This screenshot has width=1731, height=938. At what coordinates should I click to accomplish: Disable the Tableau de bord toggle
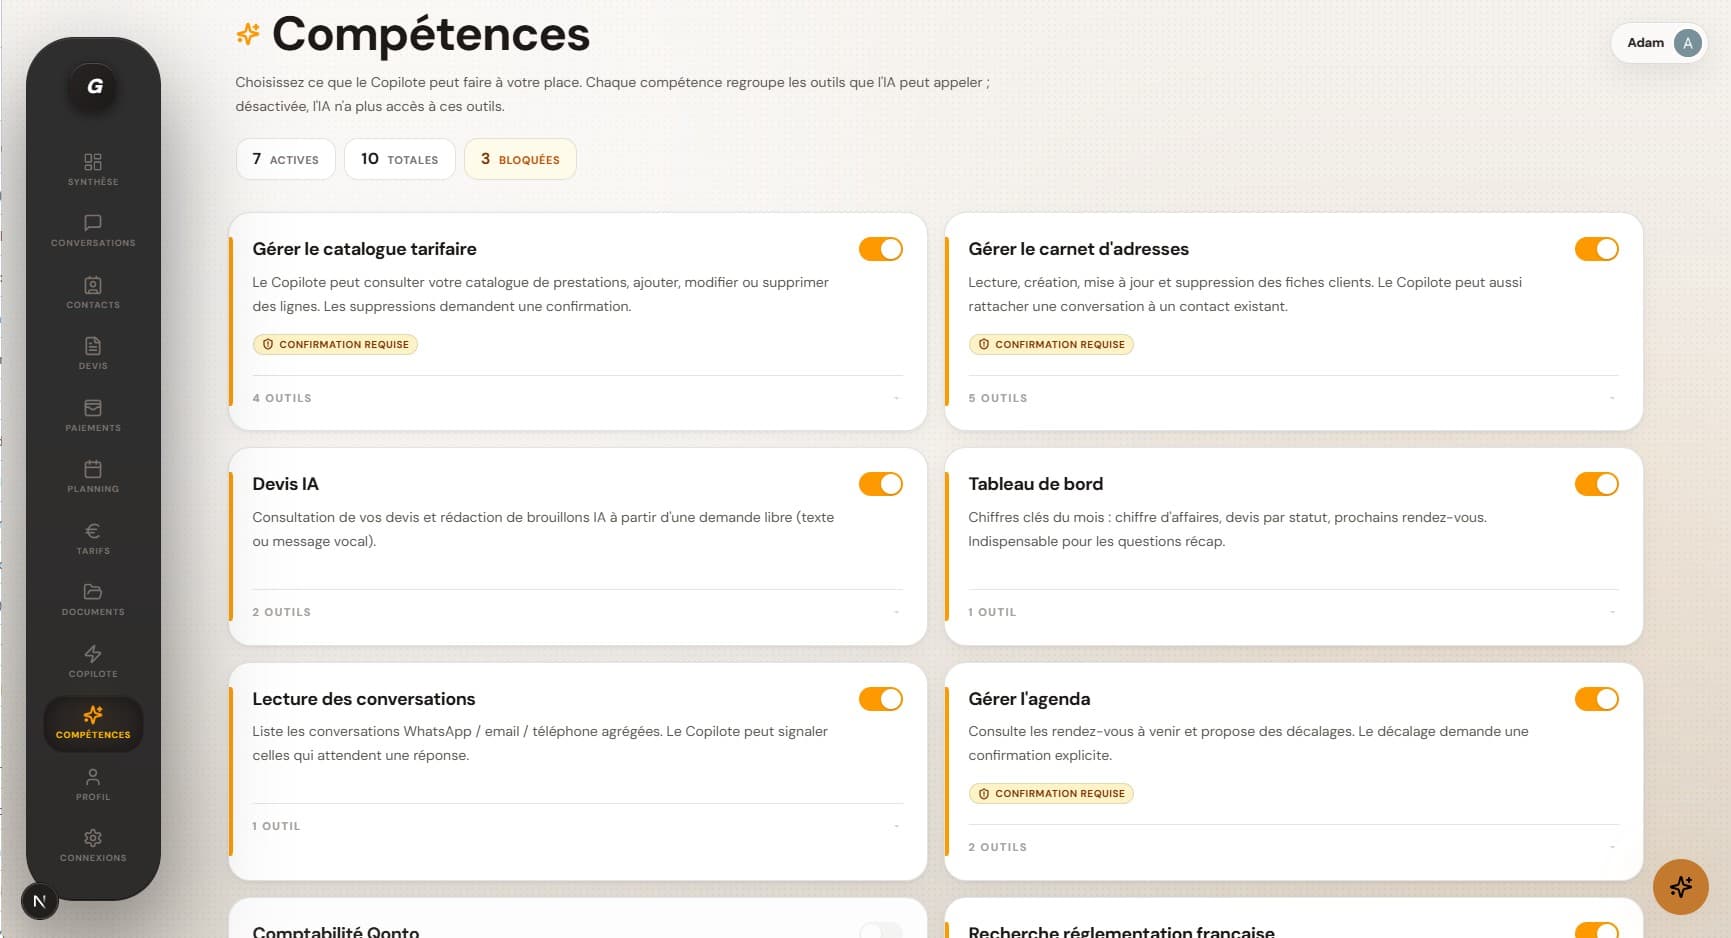(1596, 484)
